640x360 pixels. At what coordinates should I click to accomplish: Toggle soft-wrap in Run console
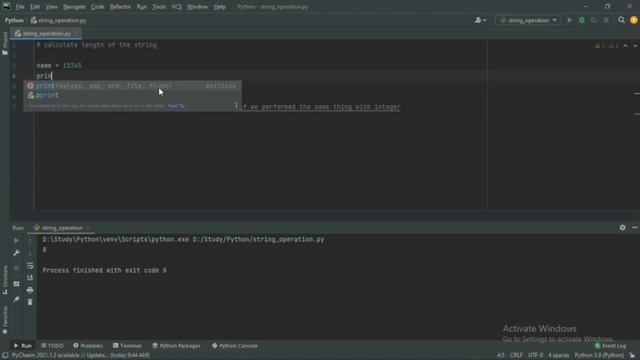[30, 266]
